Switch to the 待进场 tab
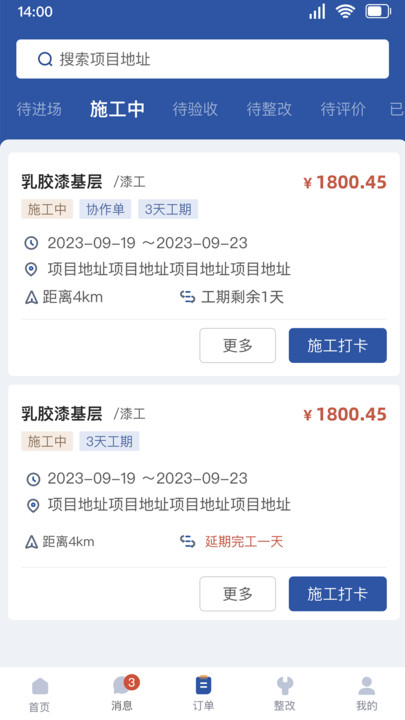405x720 pixels. pyautogui.click(x=39, y=109)
